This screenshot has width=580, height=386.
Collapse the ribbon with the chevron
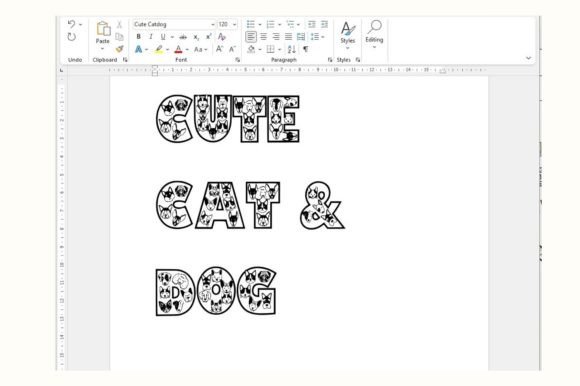[x=529, y=58]
